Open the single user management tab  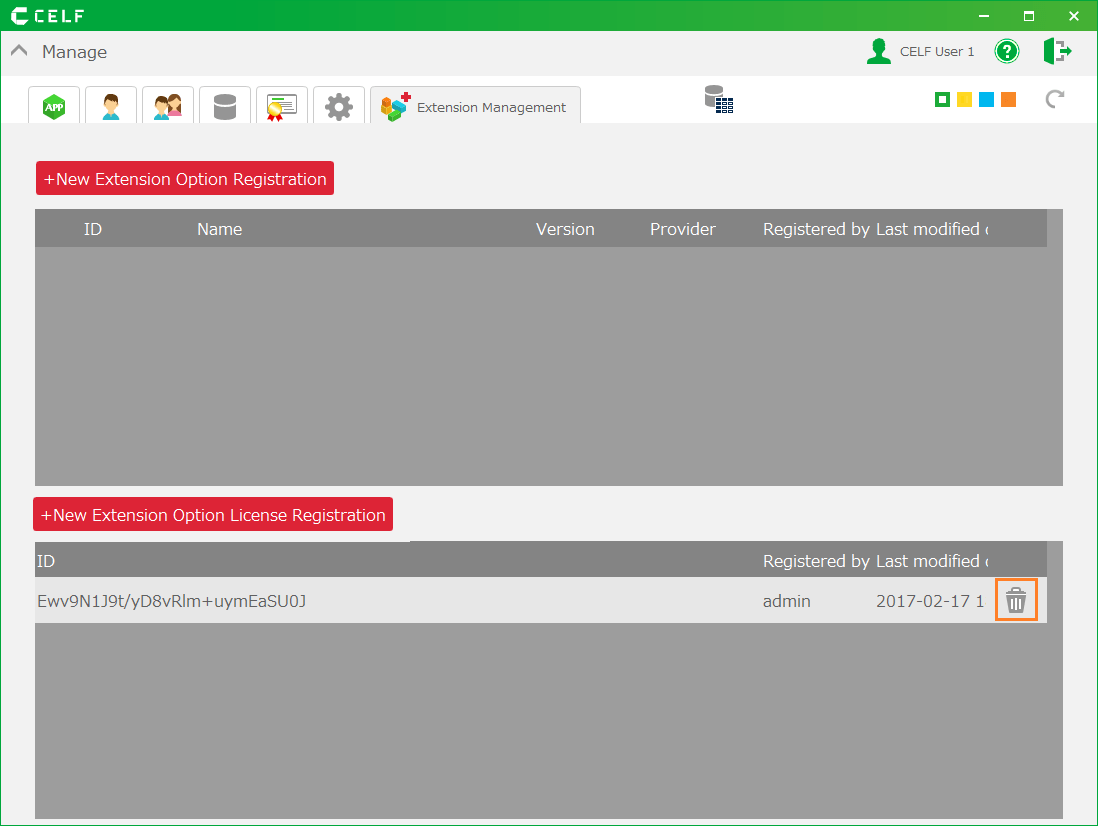(111, 106)
